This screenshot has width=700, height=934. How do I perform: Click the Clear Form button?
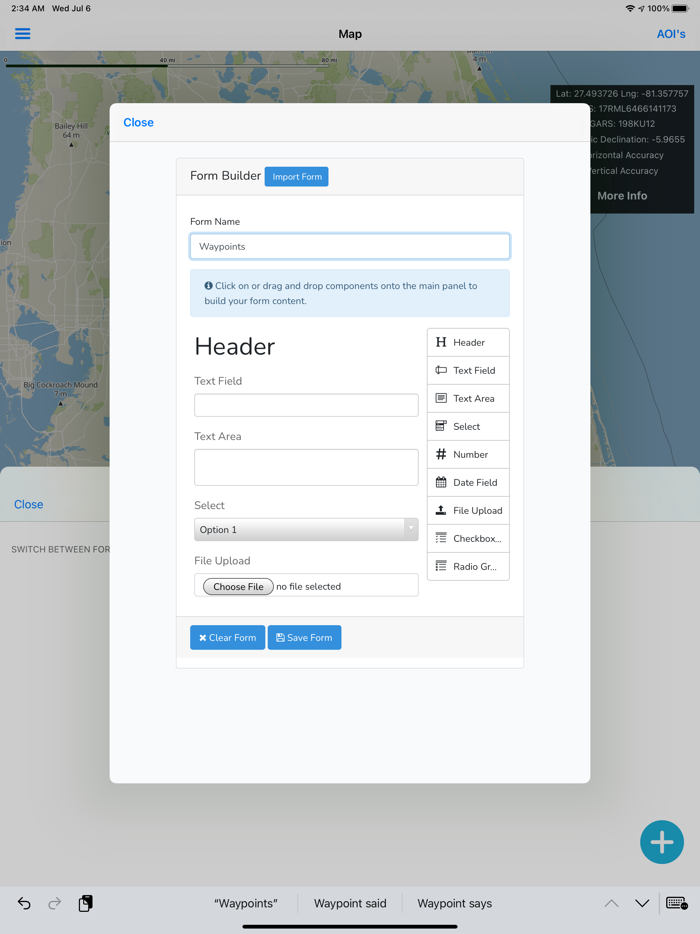coord(228,637)
